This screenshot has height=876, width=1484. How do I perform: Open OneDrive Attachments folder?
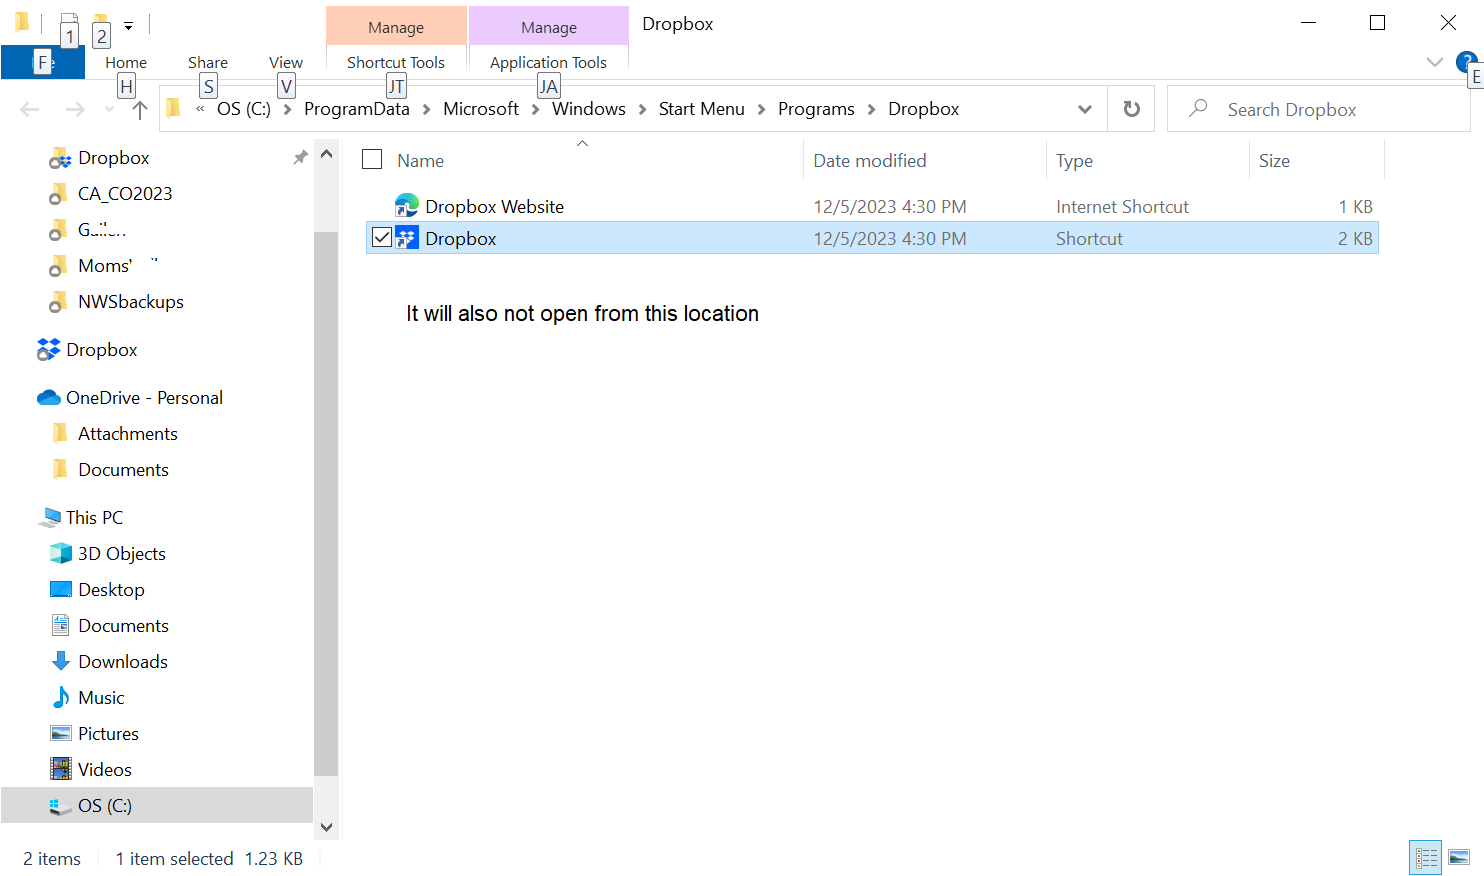128,434
